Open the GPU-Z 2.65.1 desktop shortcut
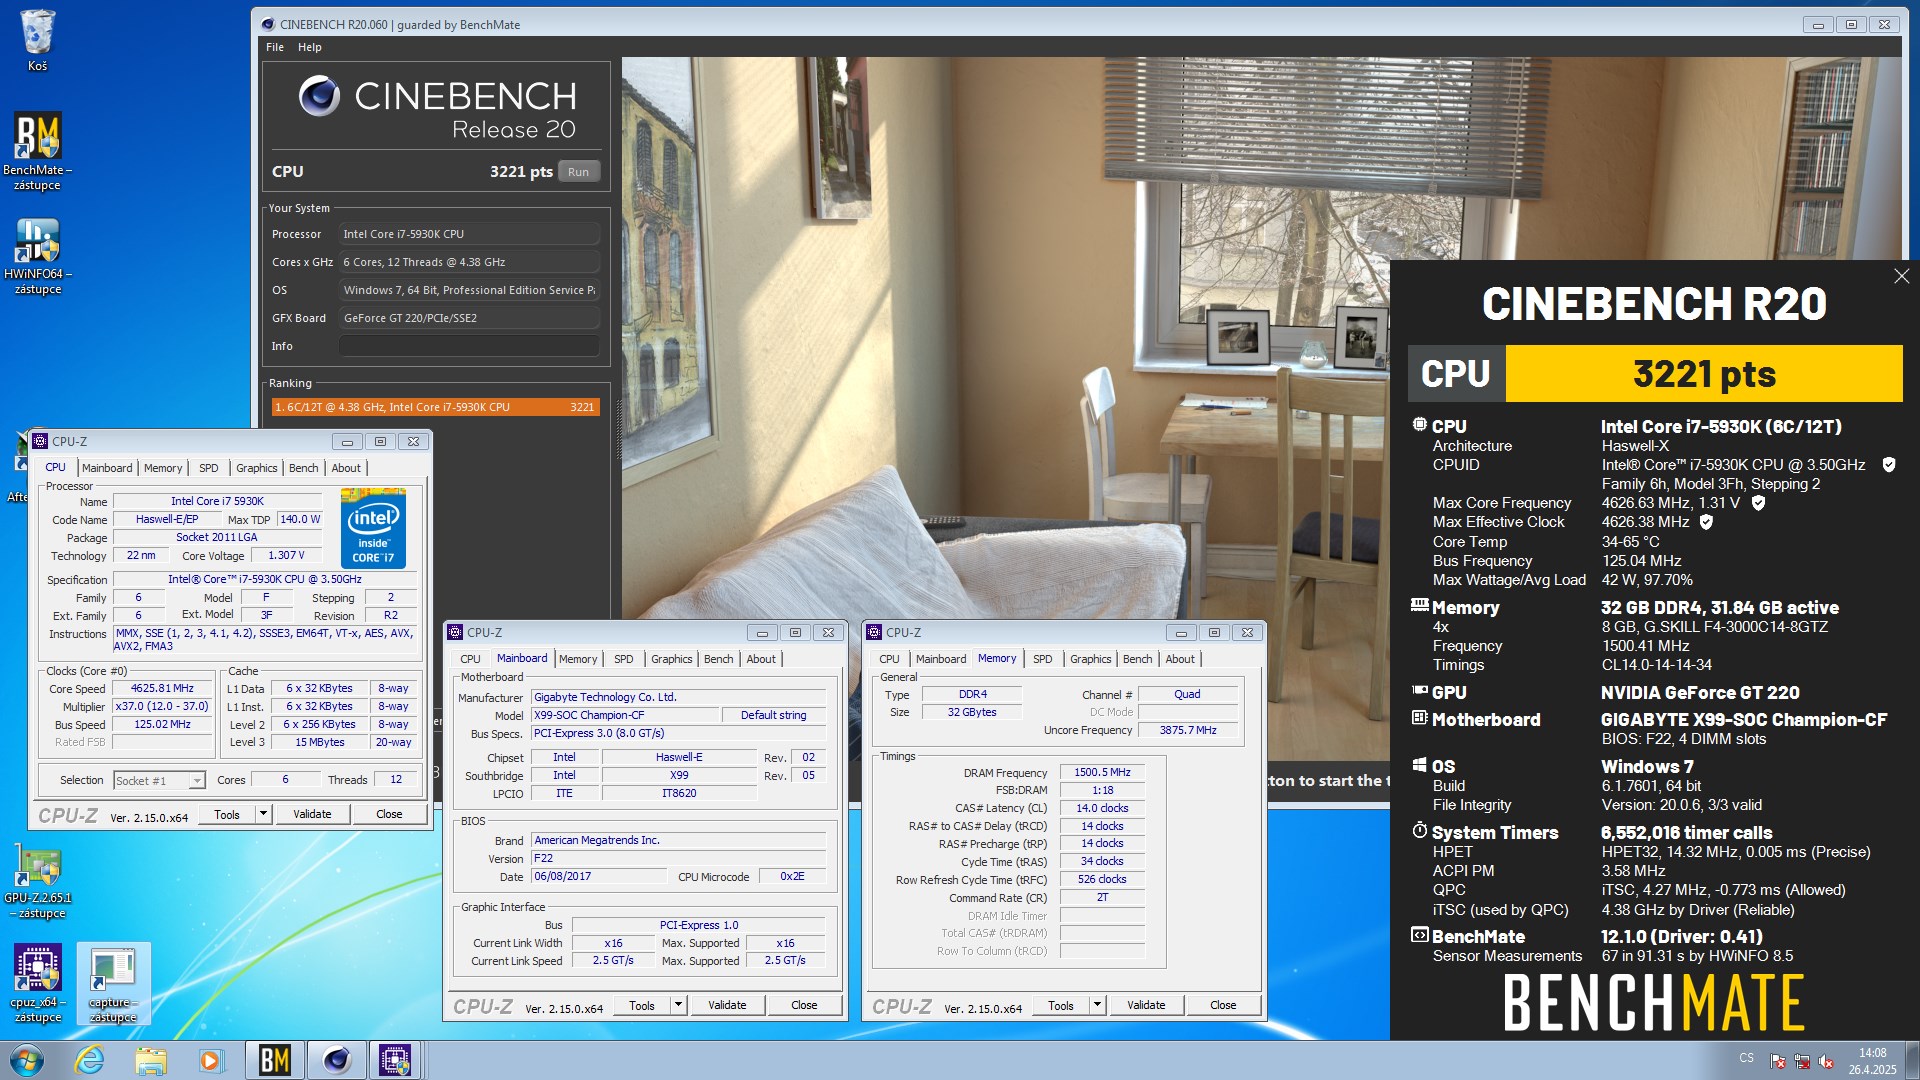Image resolution: width=1920 pixels, height=1080 pixels. pyautogui.click(x=38, y=880)
